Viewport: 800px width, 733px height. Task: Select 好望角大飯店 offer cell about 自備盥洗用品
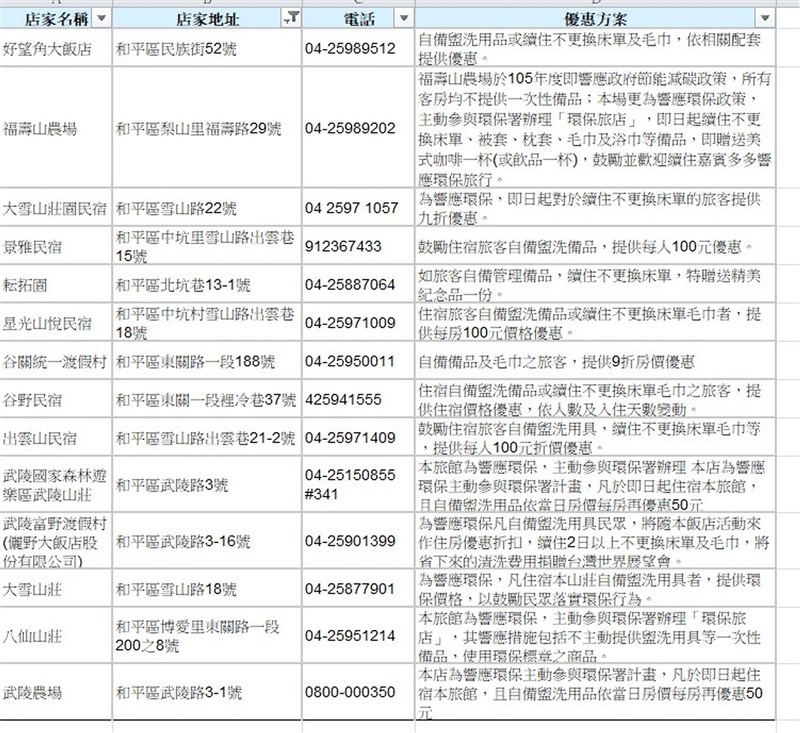595,48
